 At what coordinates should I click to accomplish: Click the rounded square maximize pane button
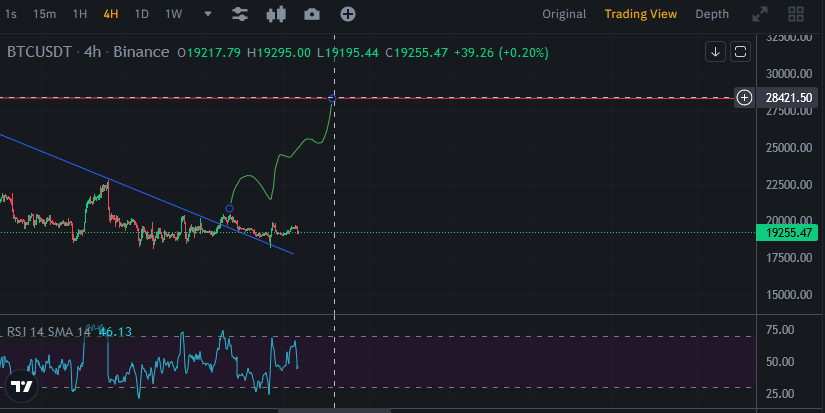pyautogui.click(x=740, y=52)
